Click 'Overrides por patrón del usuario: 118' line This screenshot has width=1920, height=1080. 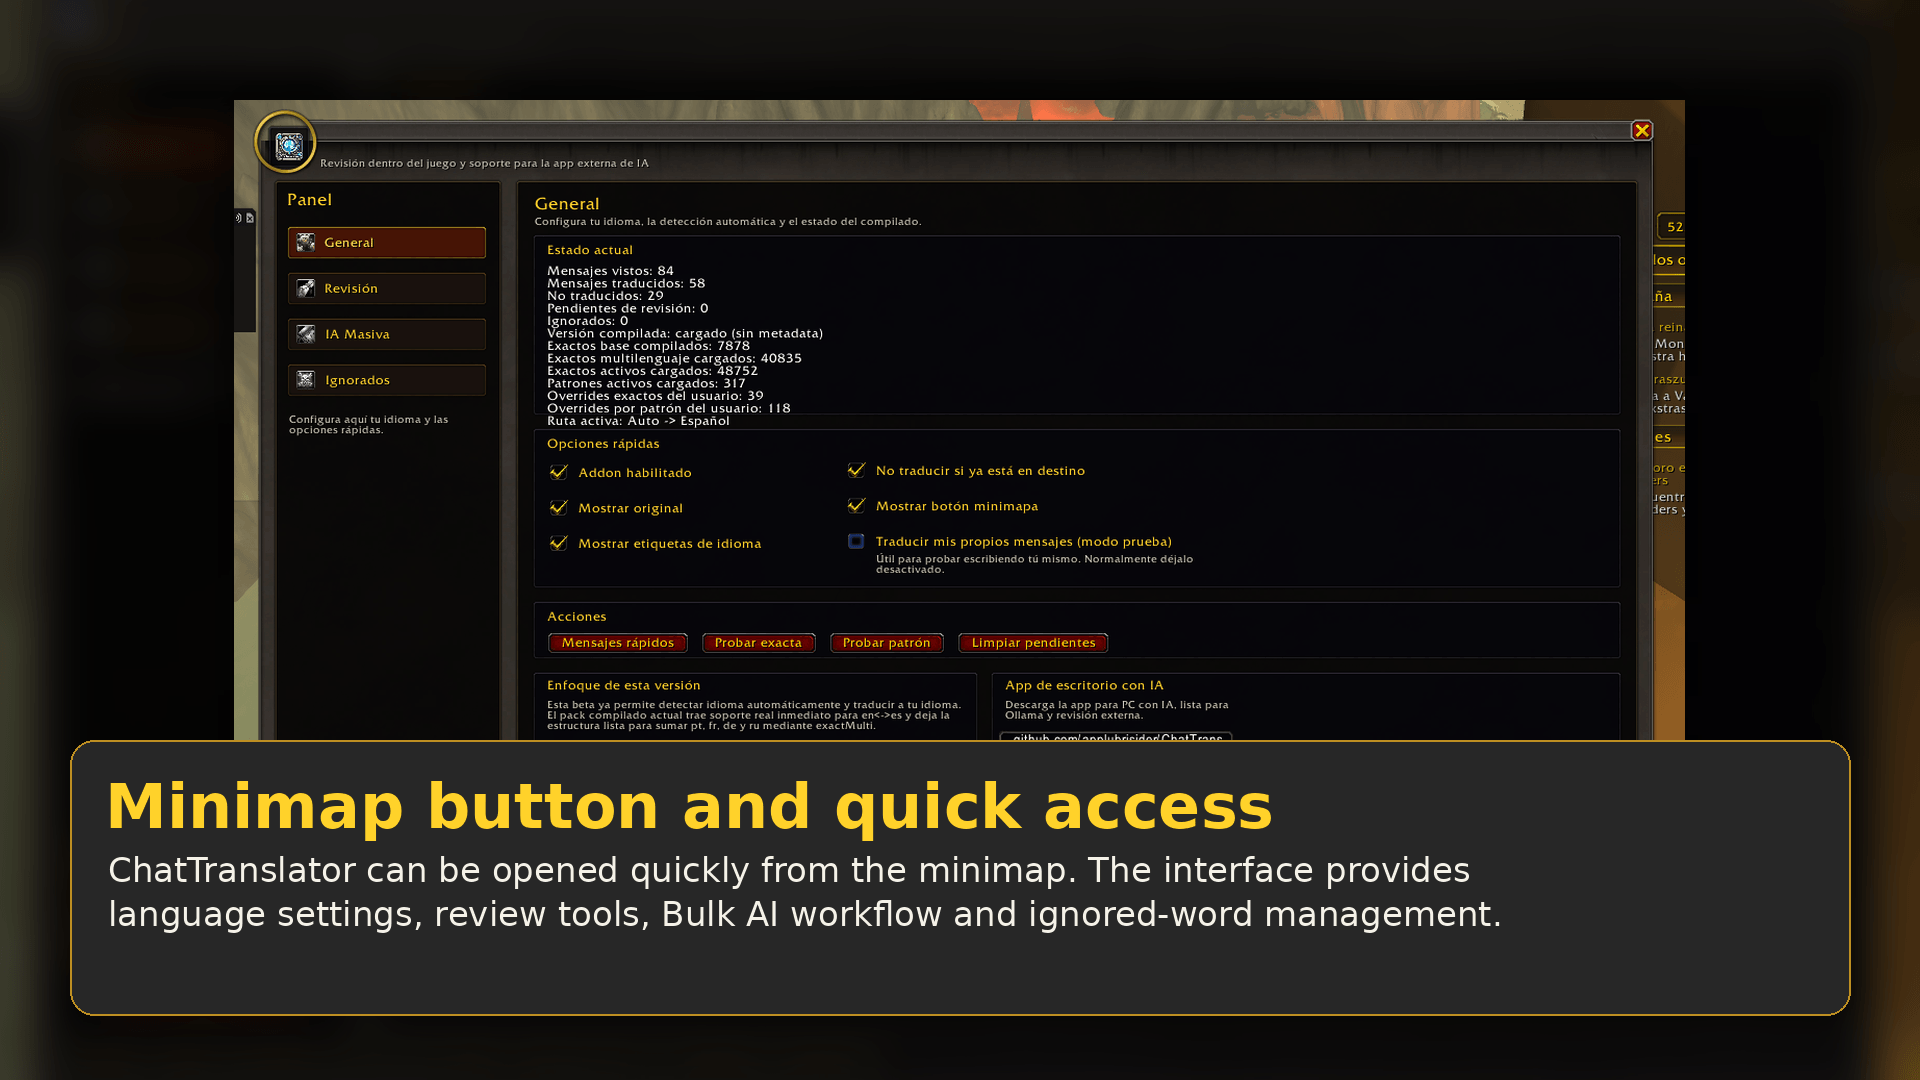click(x=669, y=408)
